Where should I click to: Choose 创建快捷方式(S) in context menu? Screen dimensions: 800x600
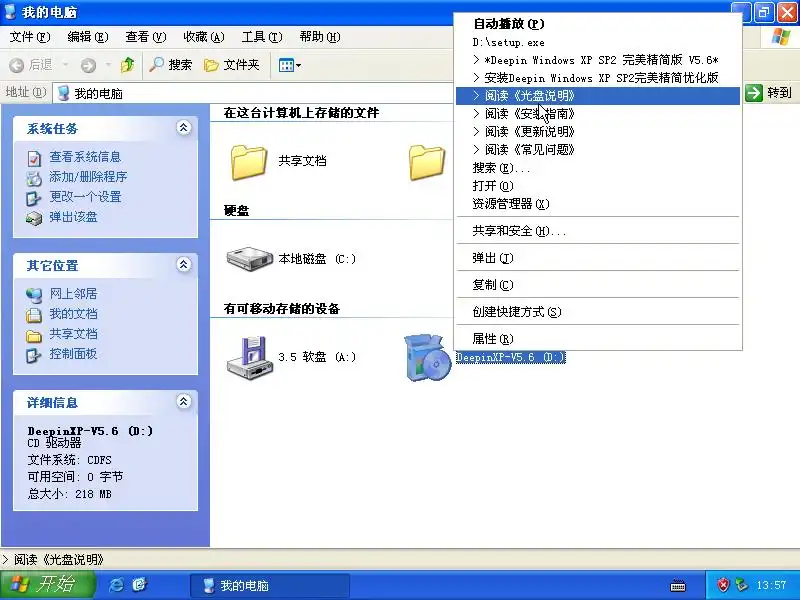click(597, 312)
